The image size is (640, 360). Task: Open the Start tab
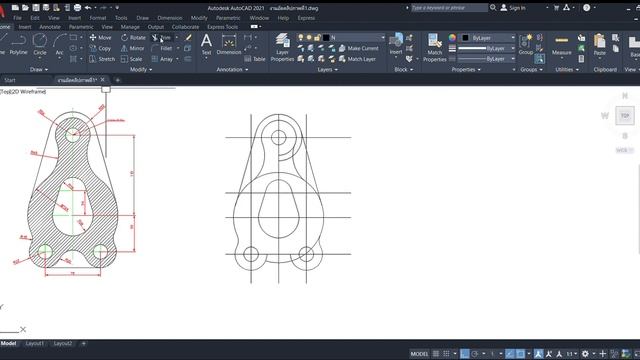click(x=10, y=80)
